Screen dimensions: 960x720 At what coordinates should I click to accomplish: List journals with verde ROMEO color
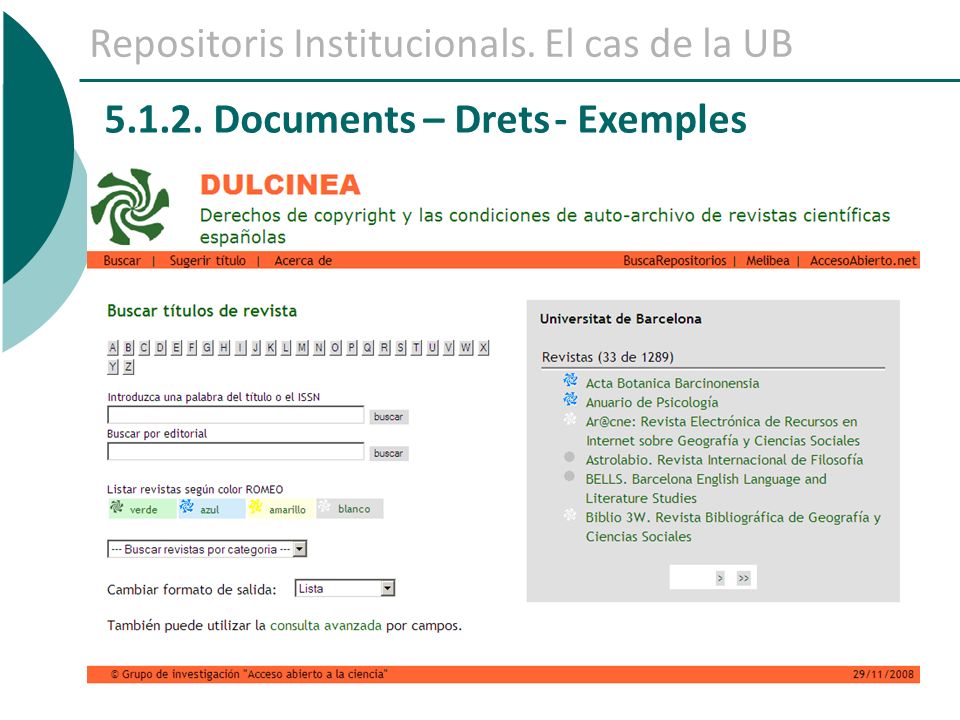142,509
